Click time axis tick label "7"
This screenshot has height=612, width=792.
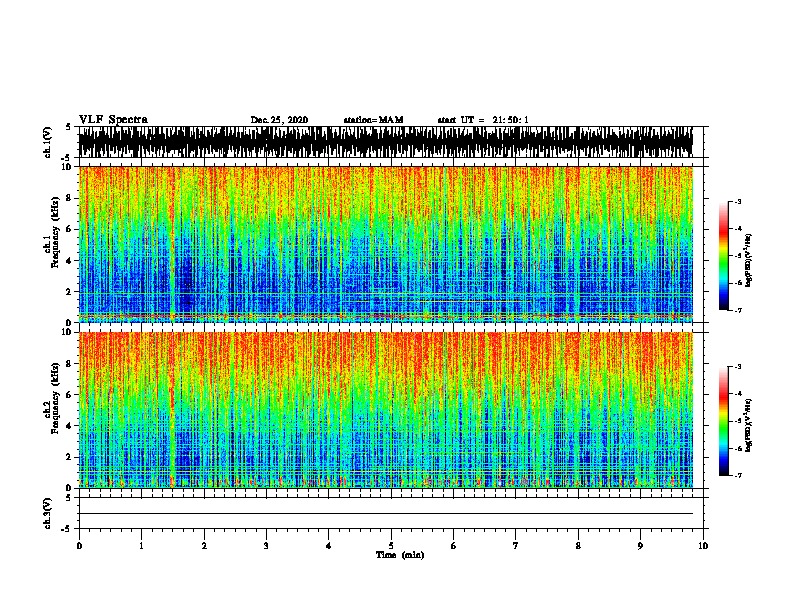pos(516,545)
